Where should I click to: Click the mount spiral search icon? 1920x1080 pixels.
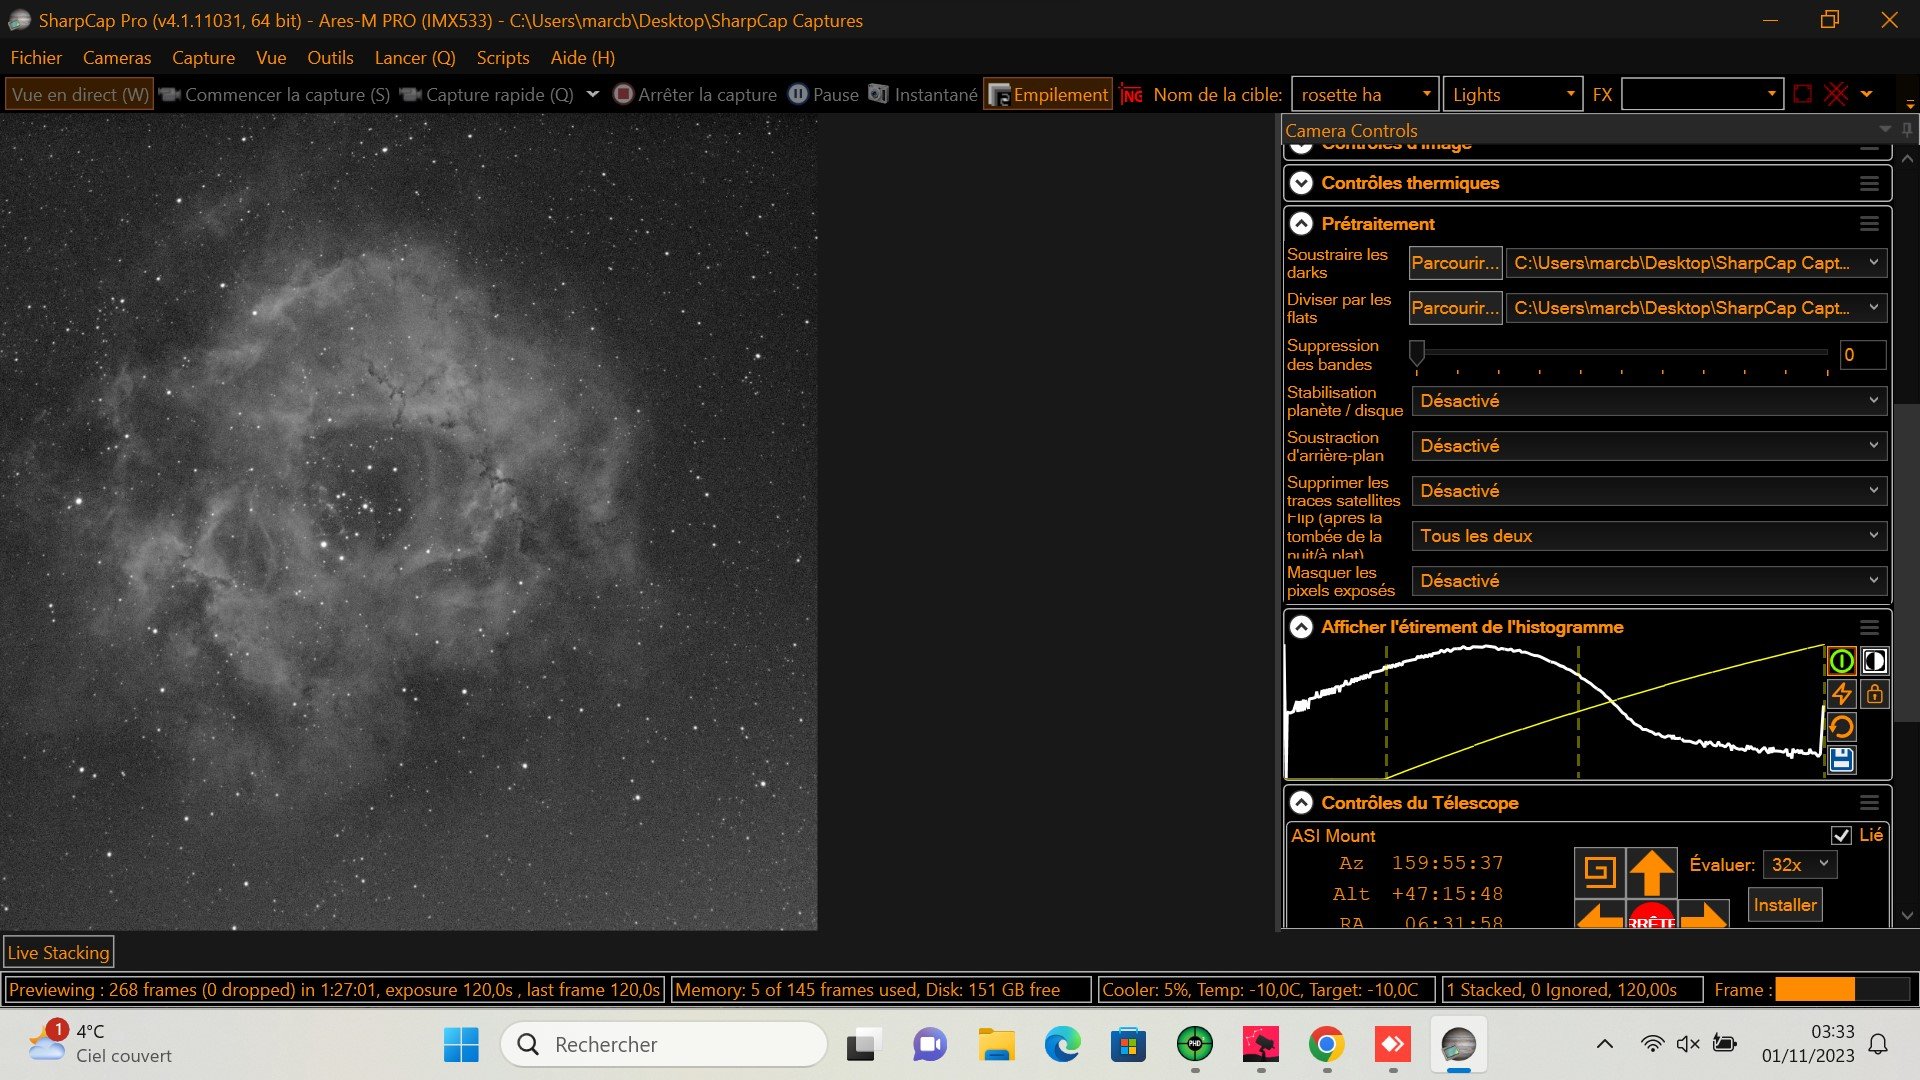point(1599,873)
